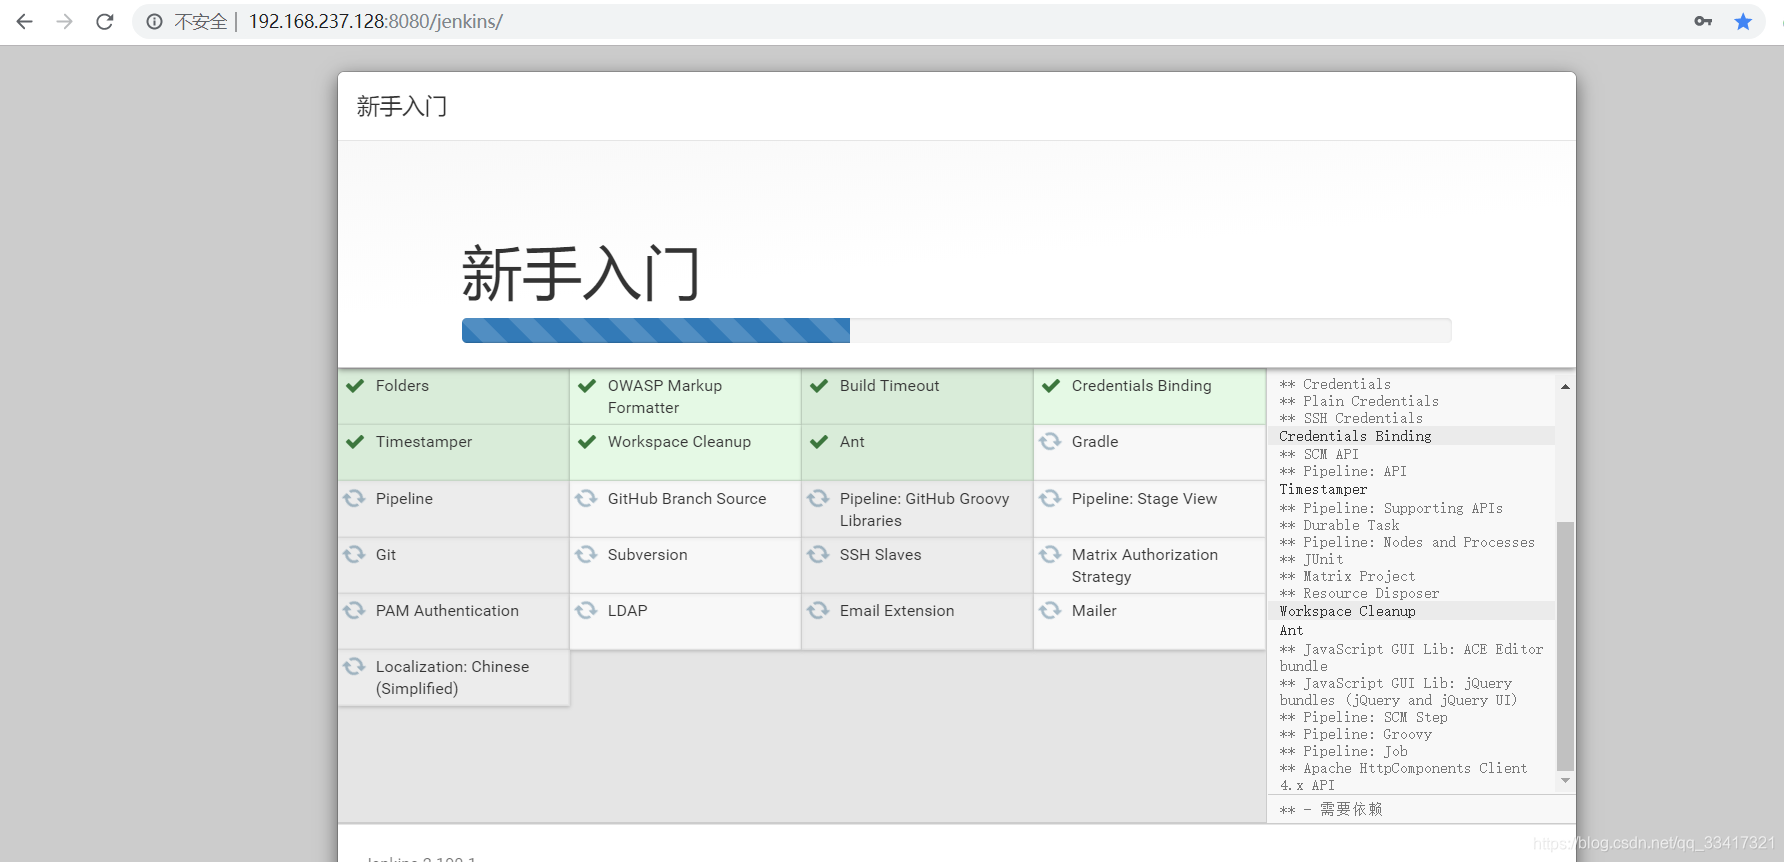Image resolution: width=1784 pixels, height=862 pixels.
Task: Select the Workspace Cleanup plugin cell label
Action: 679,442
